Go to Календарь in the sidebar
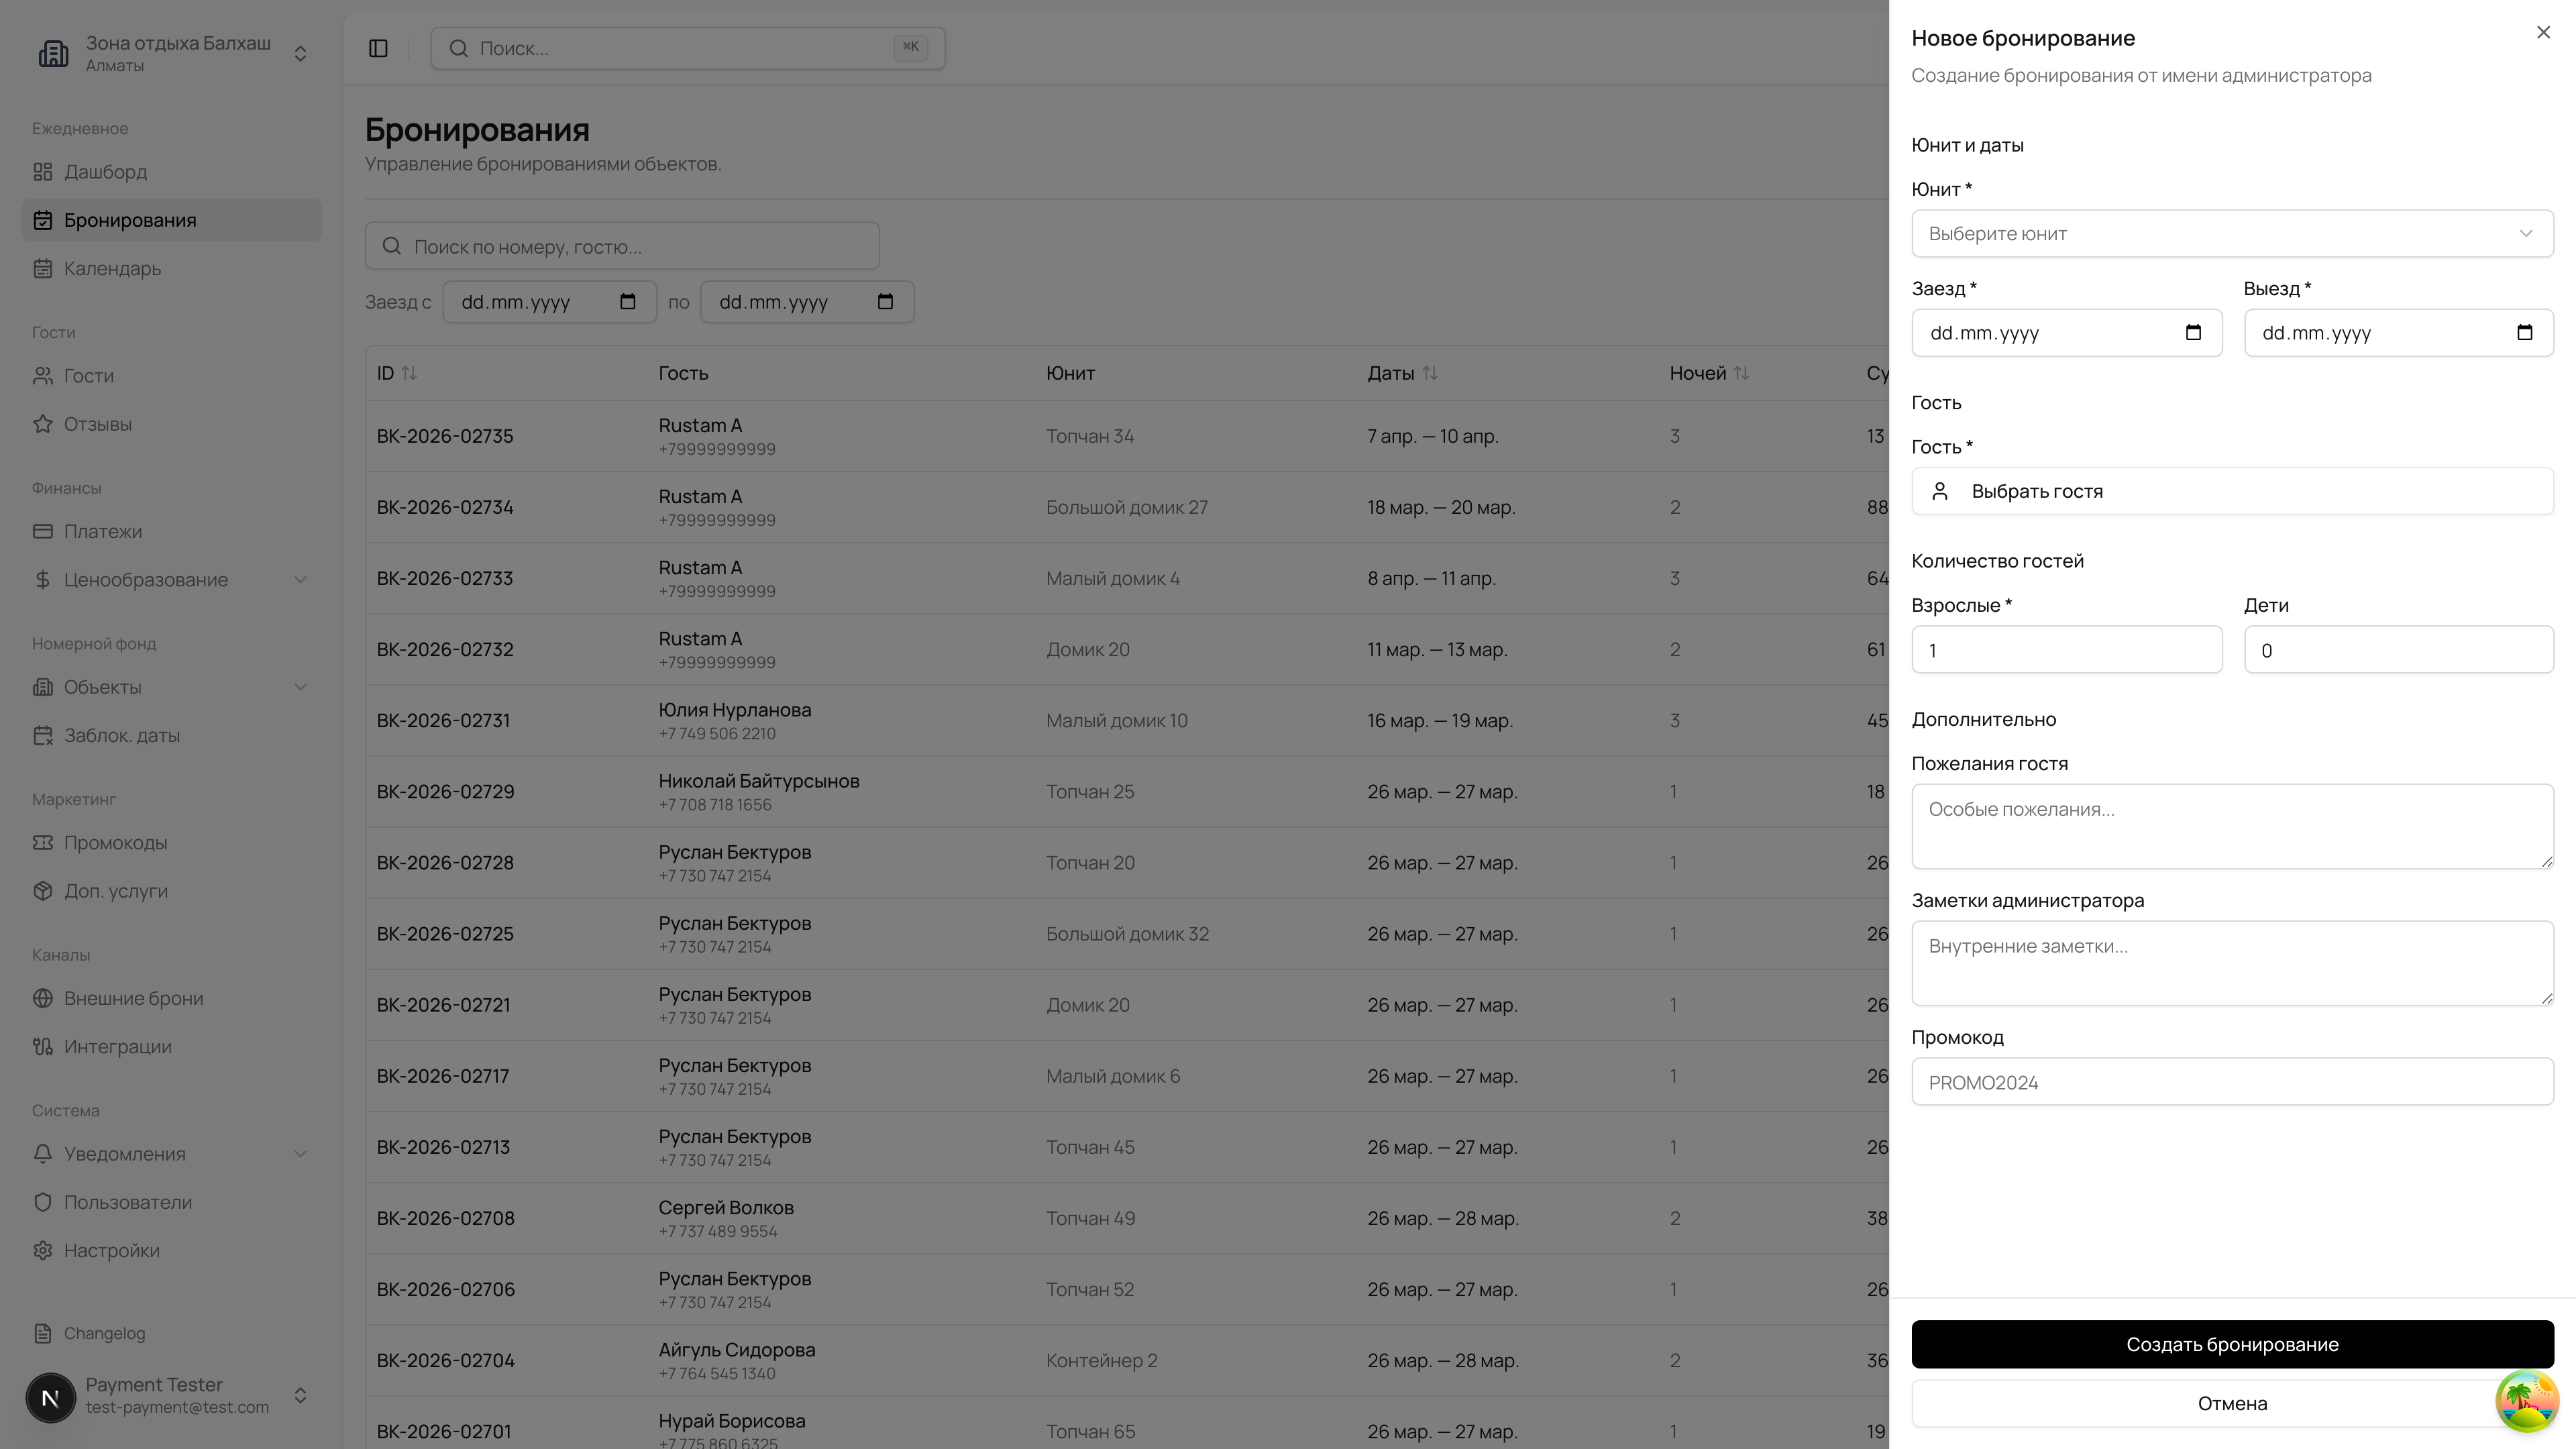2576x1449 pixels. (x=112, y=268)
